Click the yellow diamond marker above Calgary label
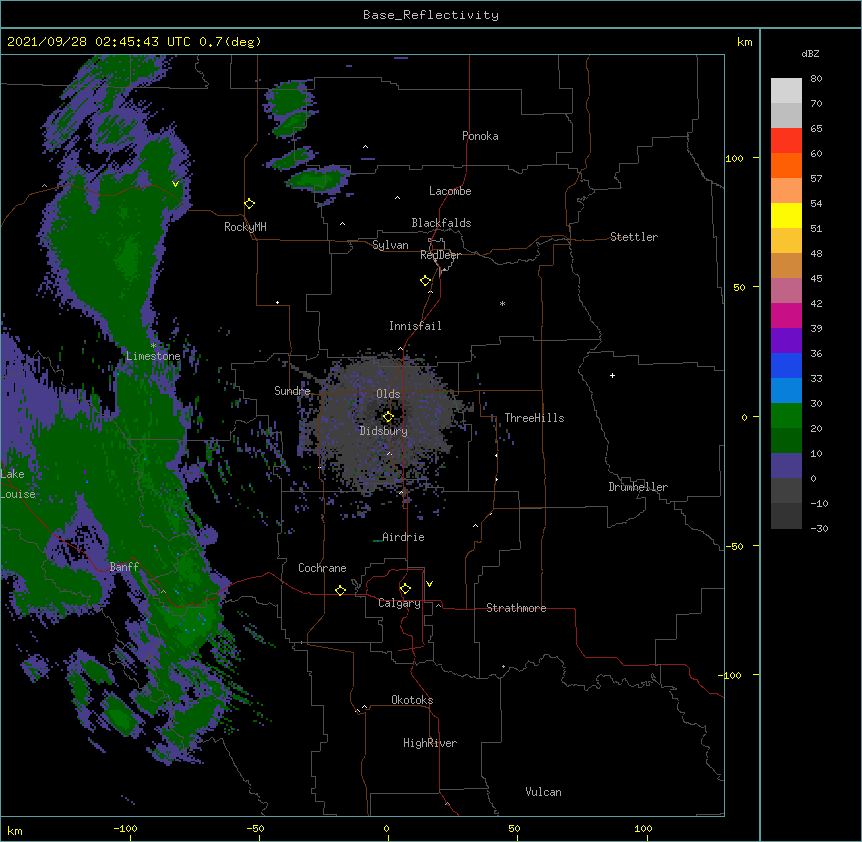Viewport: 862px width, 842px height. (405, 589)
